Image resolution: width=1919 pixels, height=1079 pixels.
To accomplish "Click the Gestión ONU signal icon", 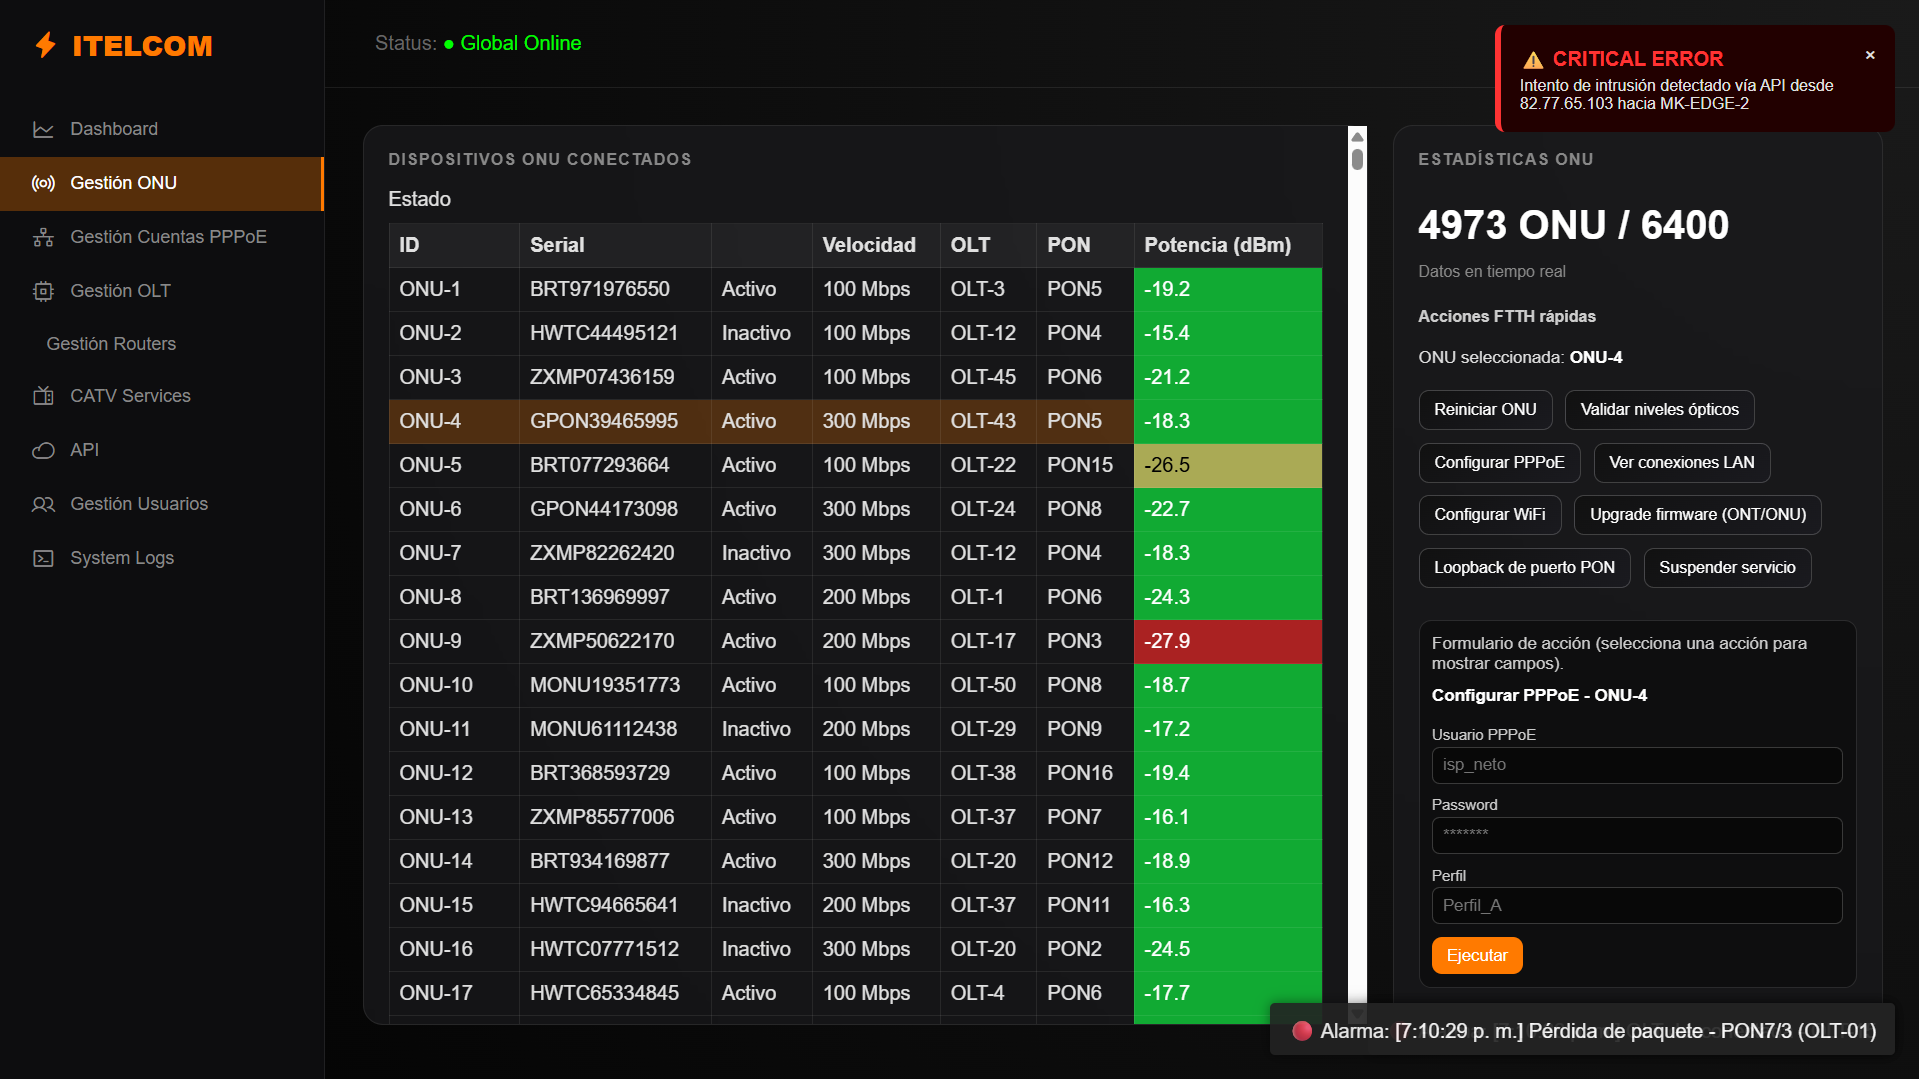I will (43, 183).
